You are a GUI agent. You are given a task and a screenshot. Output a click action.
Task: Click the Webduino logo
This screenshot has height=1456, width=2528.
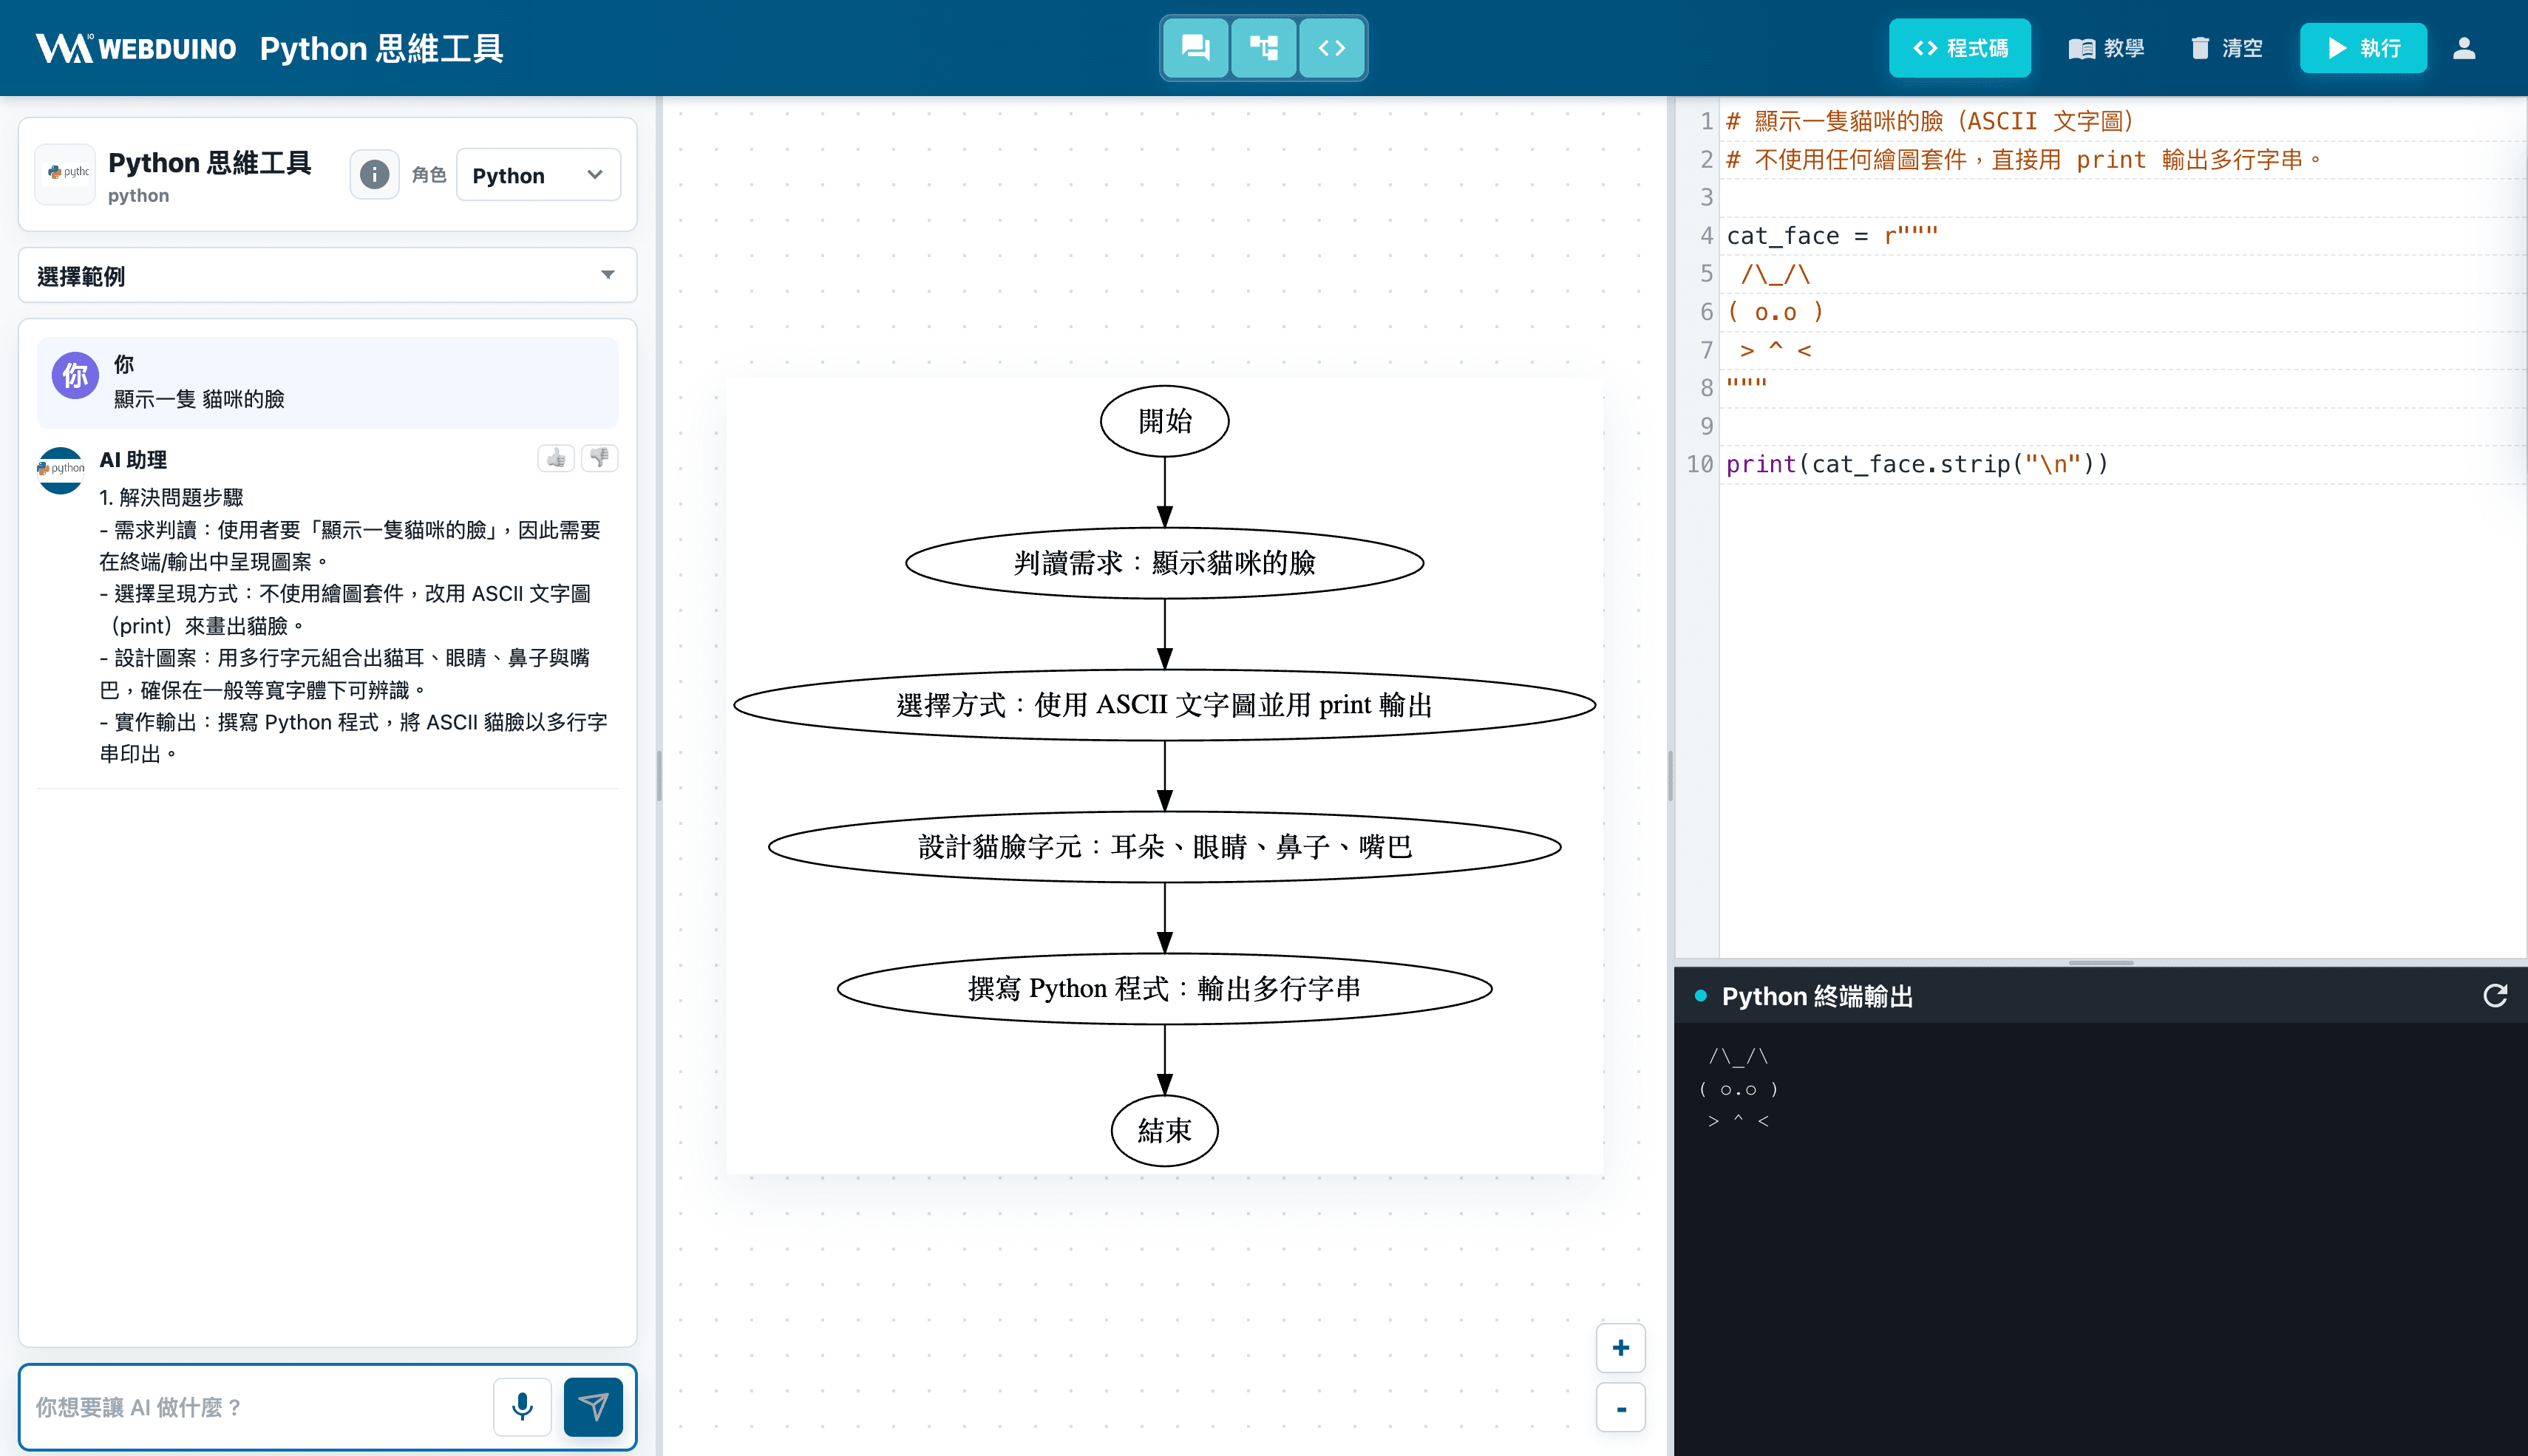click(x=136, y=48)
